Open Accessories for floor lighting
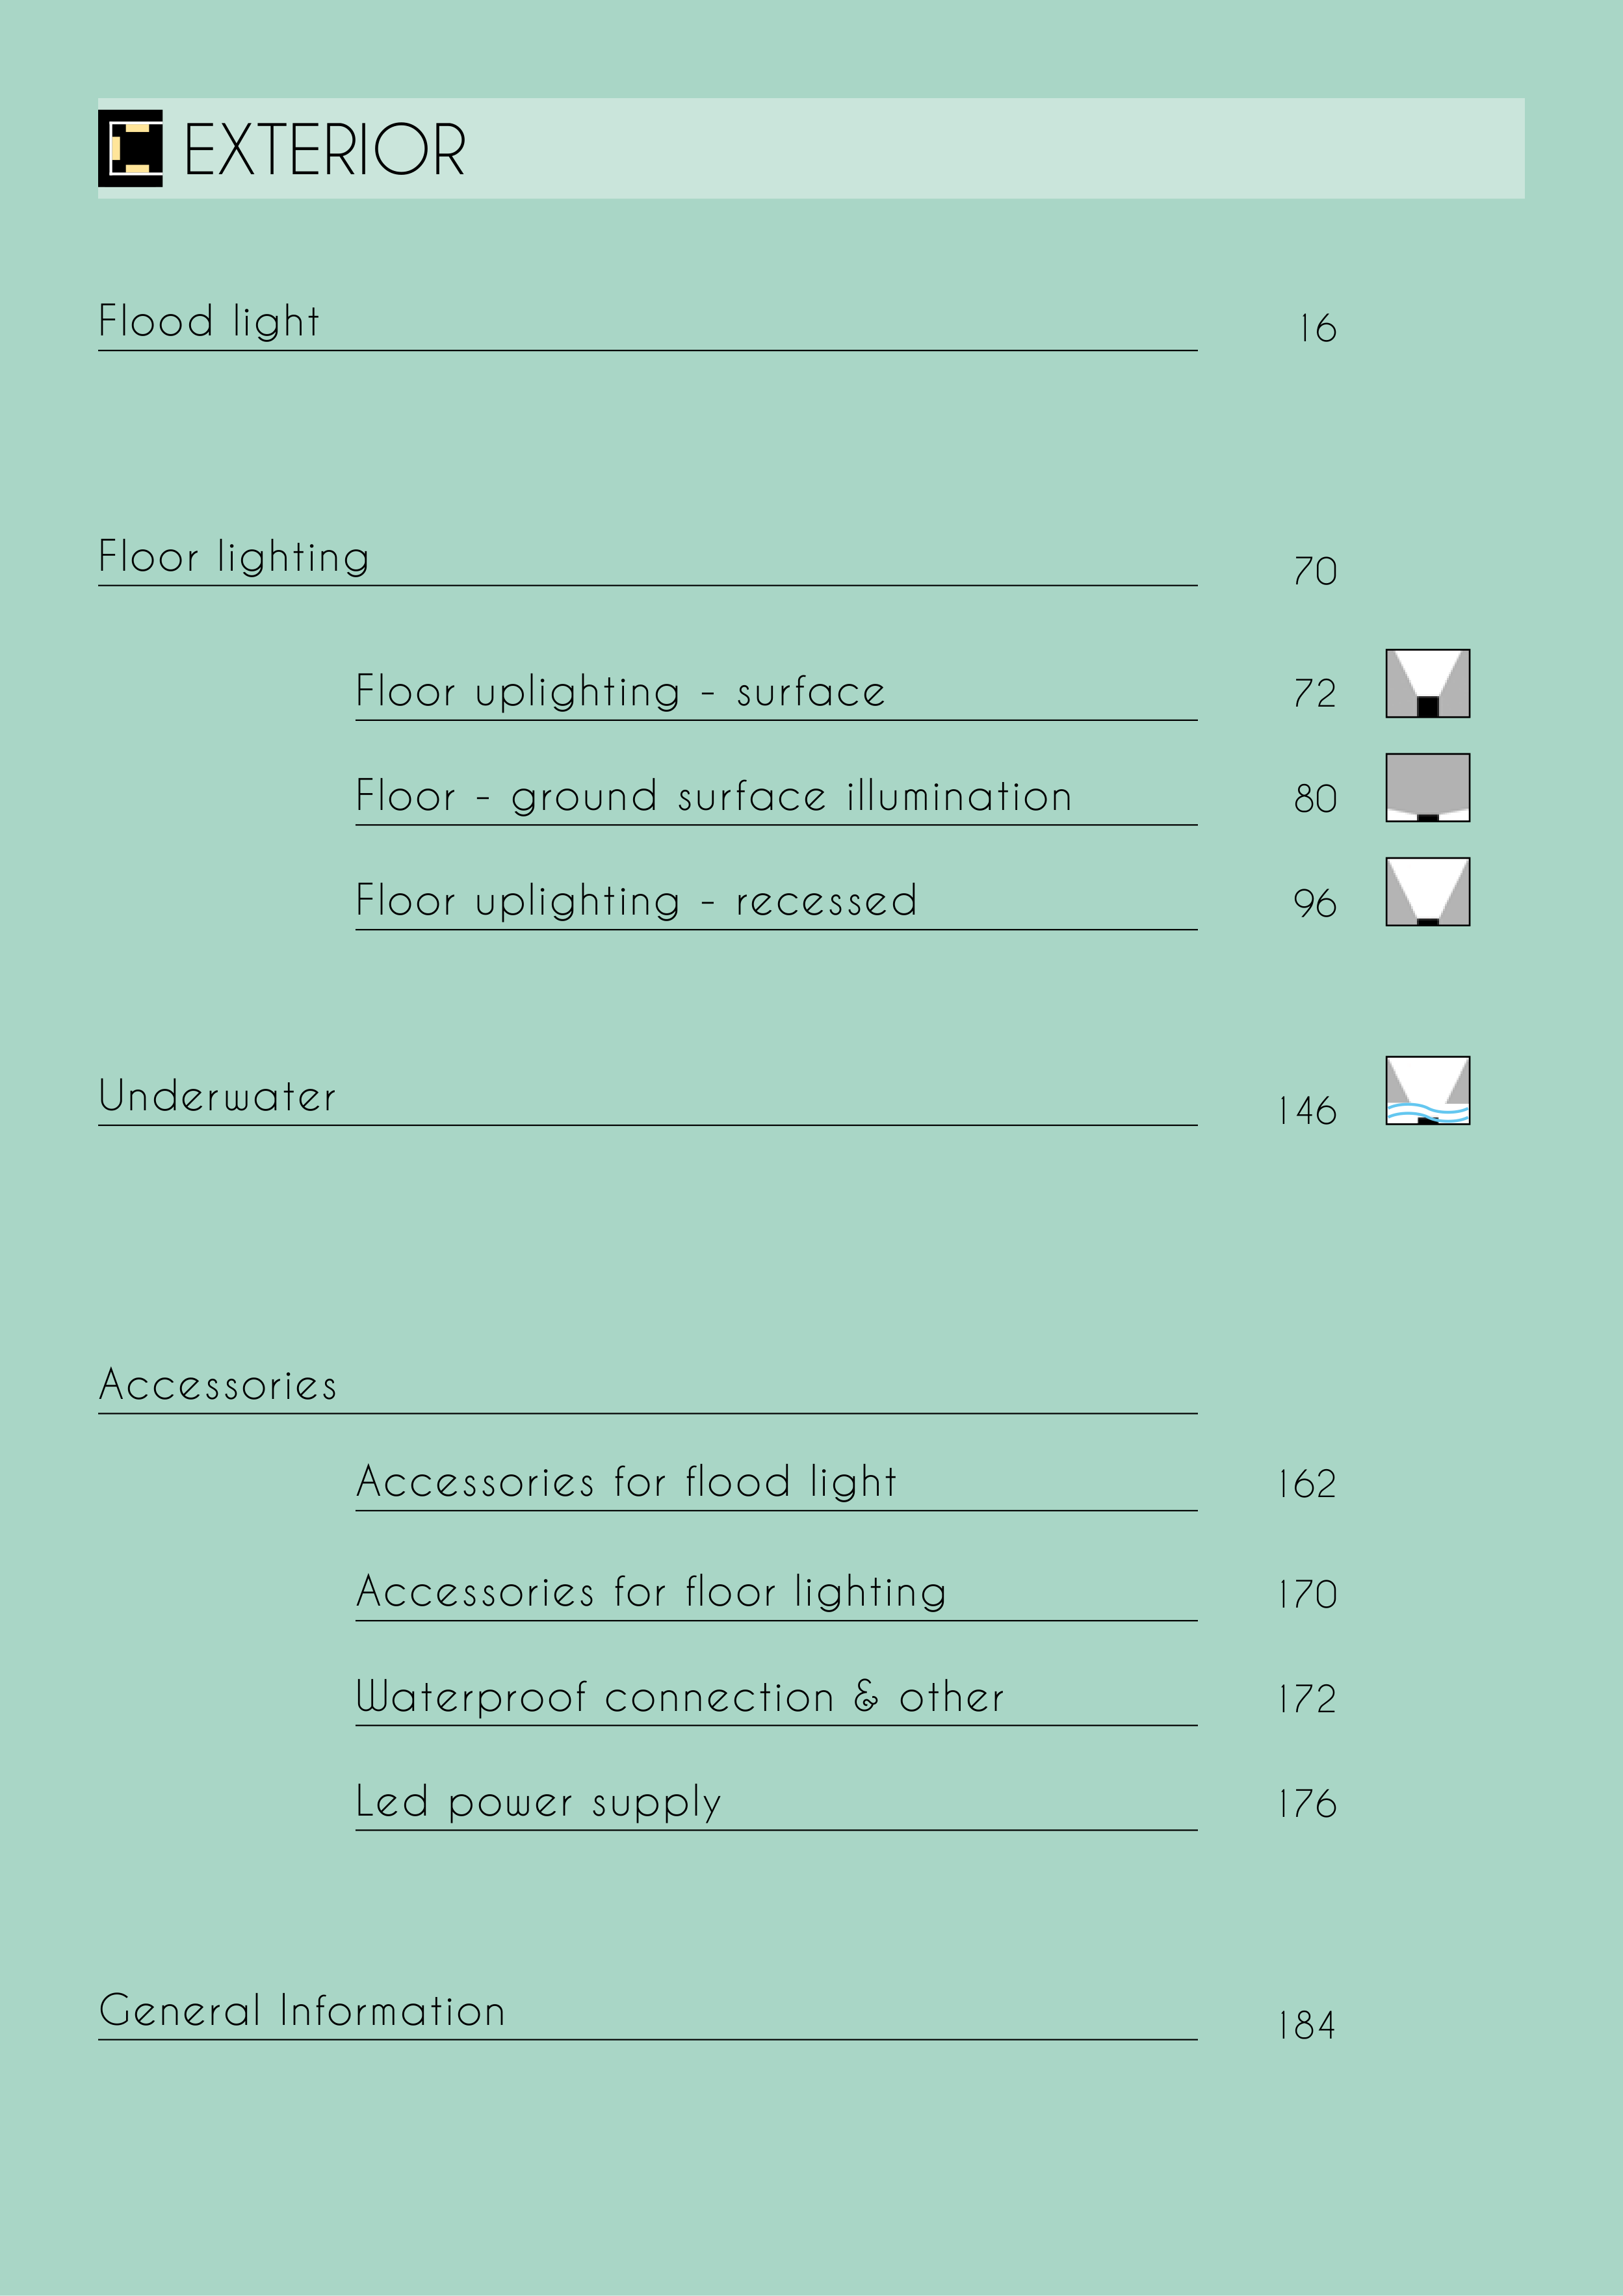The width and height of the screenshot is (1623, 2296). click(x=651, y=1592)
